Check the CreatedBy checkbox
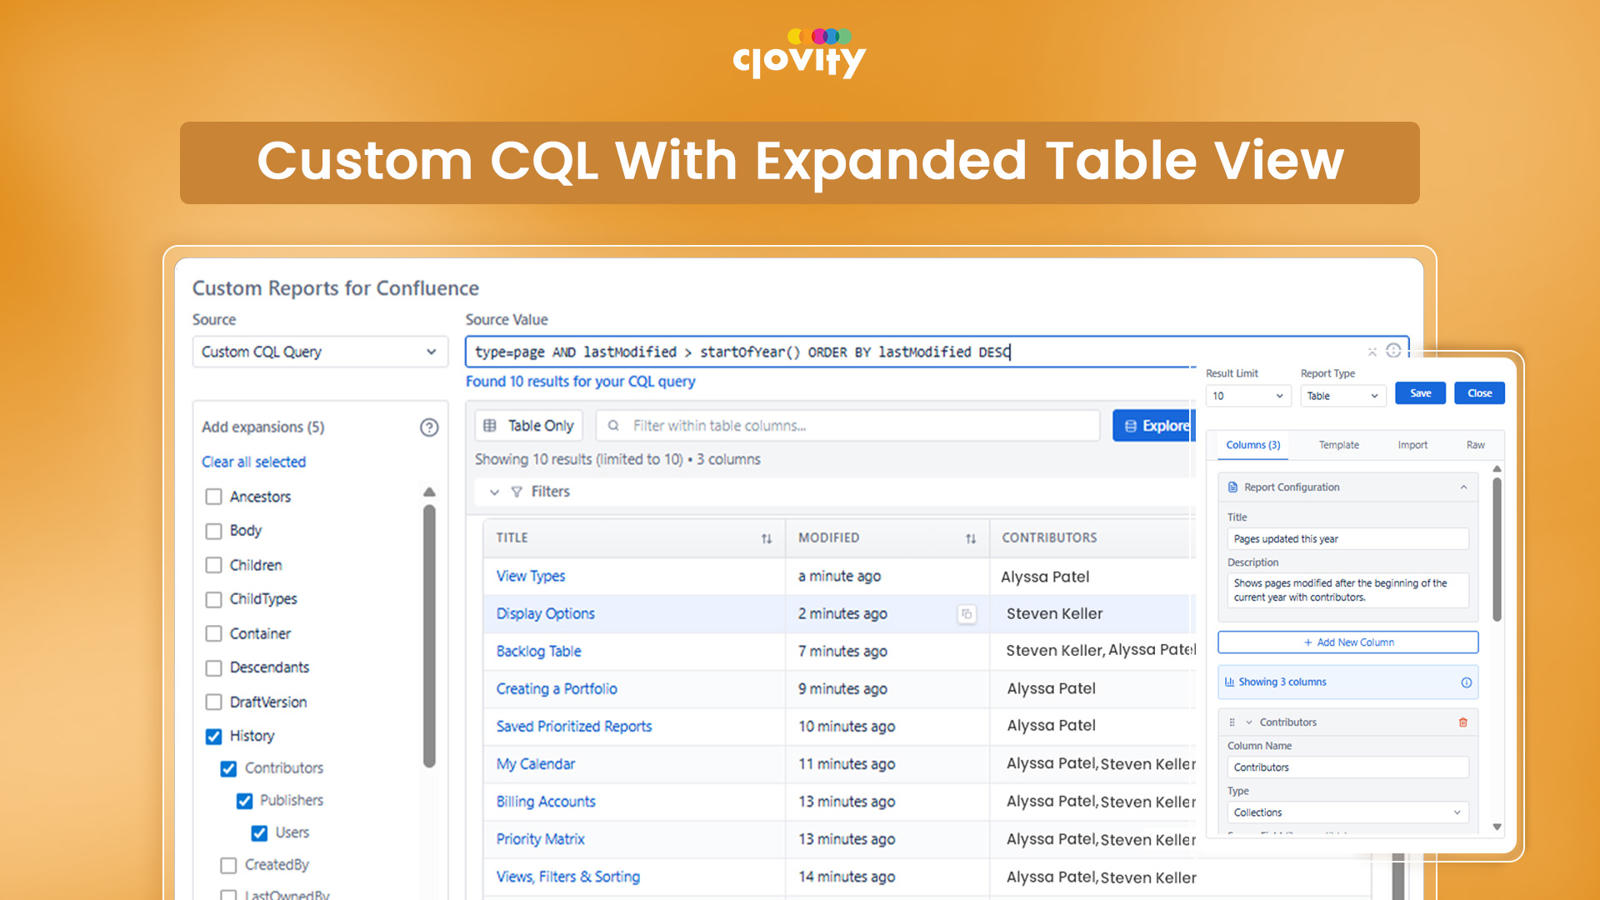 [228, 865]
